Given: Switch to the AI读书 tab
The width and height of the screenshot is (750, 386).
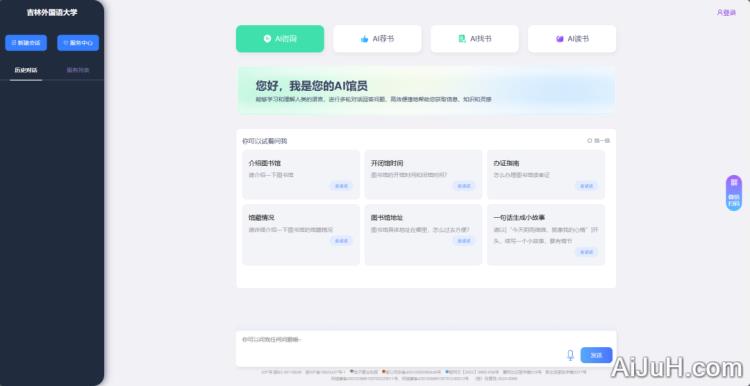Looking at the screenshot, I should click(572, 39).
